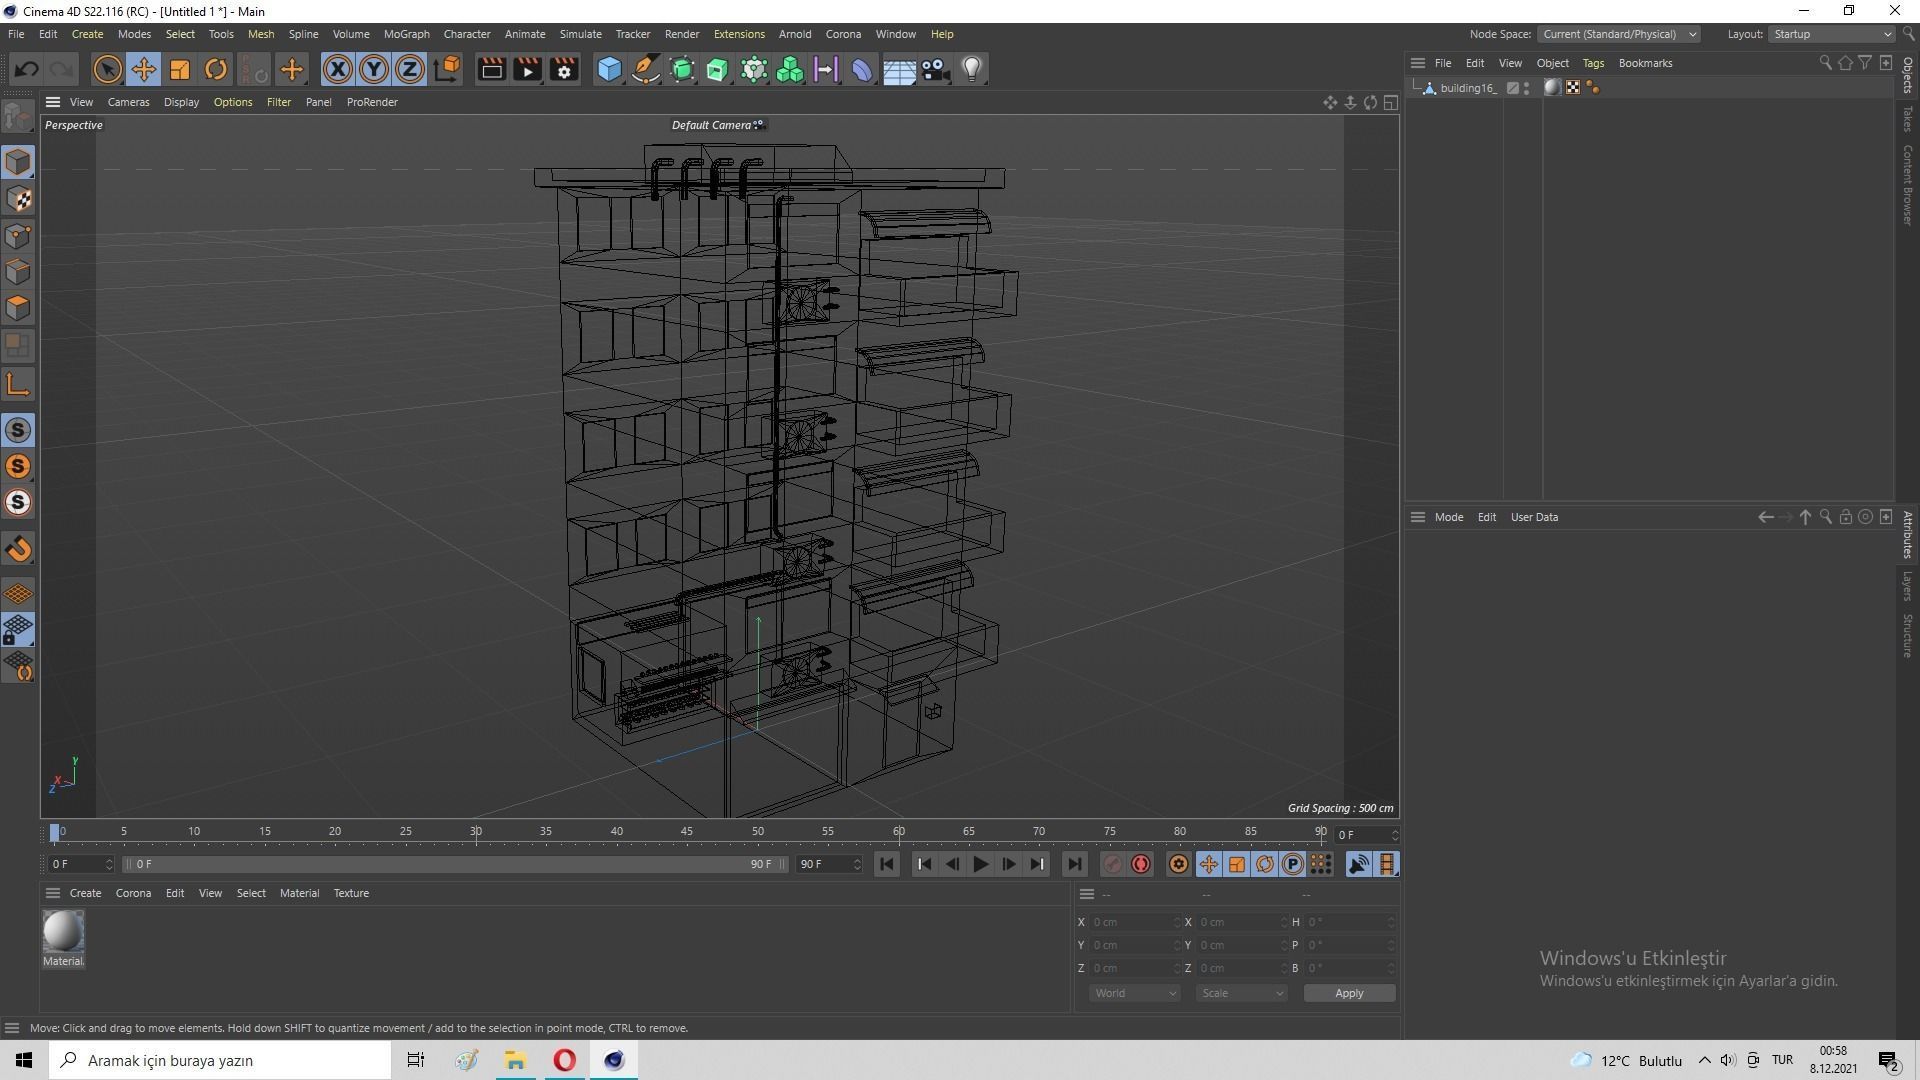
Task: Open Material Manager hamburger menu
Action: 53,894
